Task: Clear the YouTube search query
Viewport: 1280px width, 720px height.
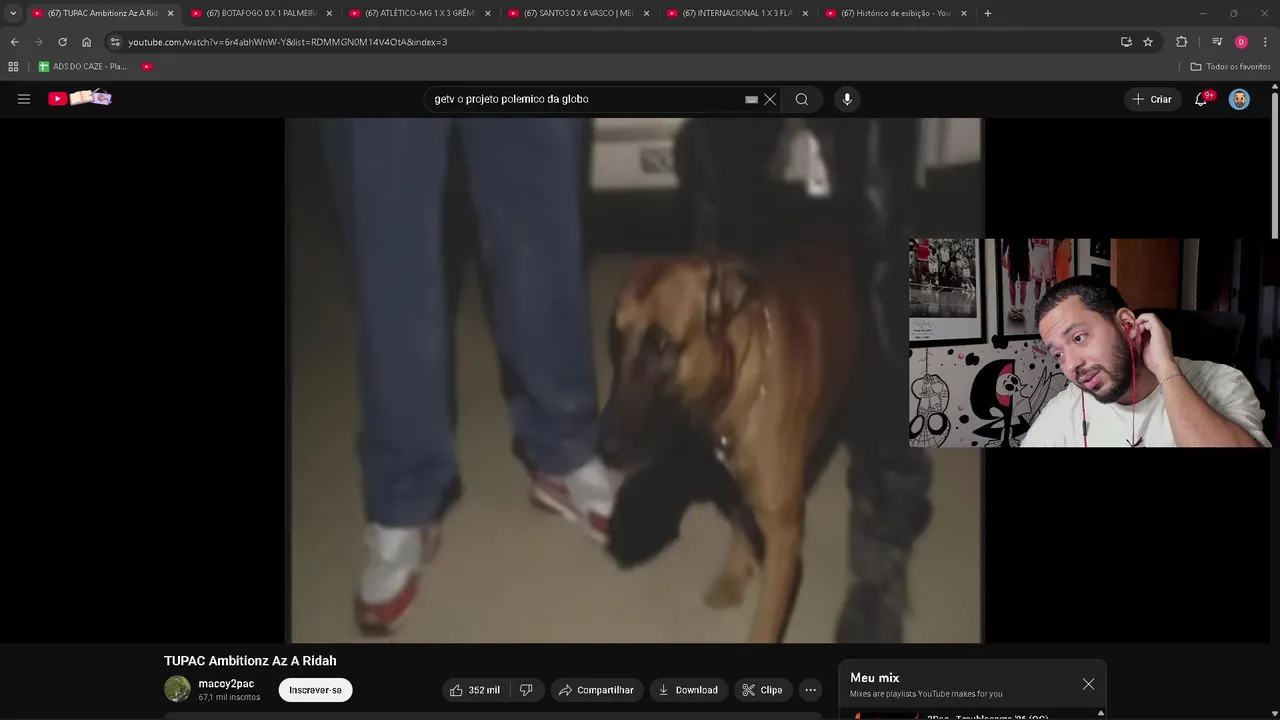Action: [x=770, y=100]
